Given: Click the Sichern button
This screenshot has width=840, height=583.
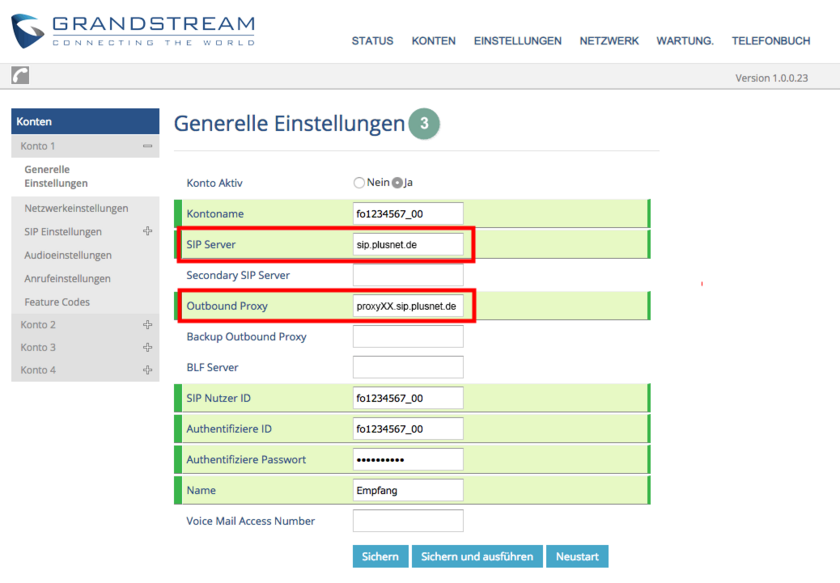Looking at the screenshot, I should [x=380, y=556].
